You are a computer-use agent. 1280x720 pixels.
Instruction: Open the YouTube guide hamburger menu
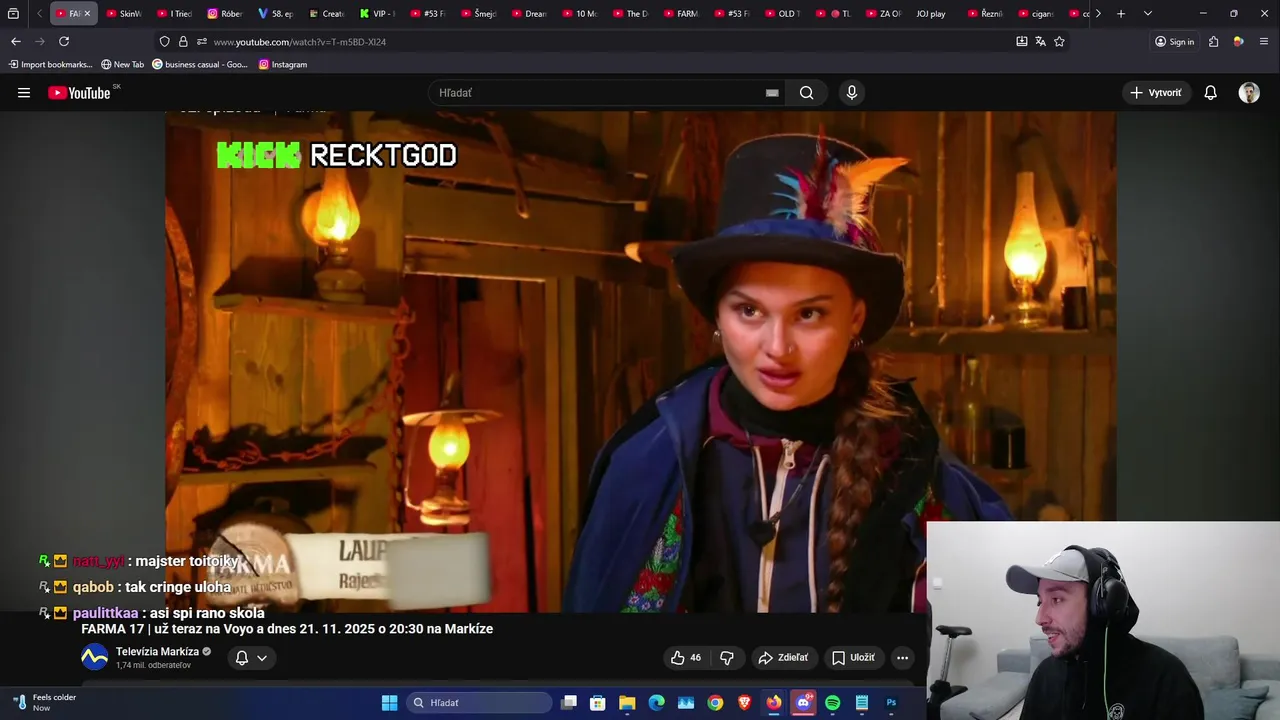click(24, 93)
